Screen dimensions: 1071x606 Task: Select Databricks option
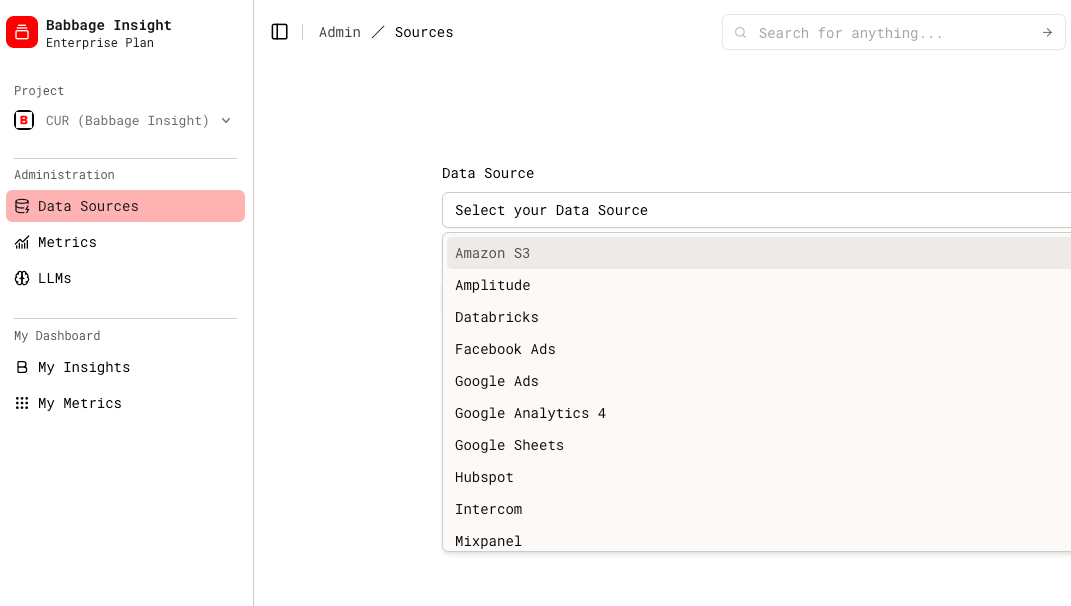tap(759, 318)
